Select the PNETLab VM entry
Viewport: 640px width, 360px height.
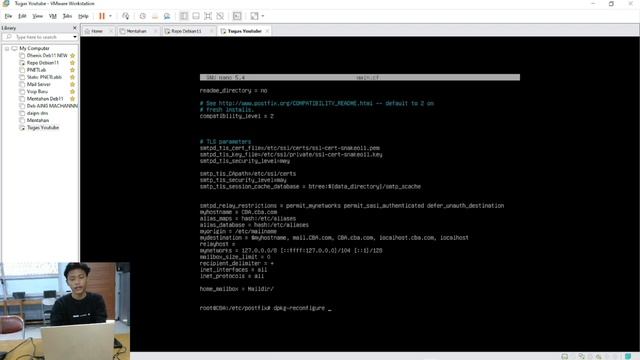(x=36, y=70)
